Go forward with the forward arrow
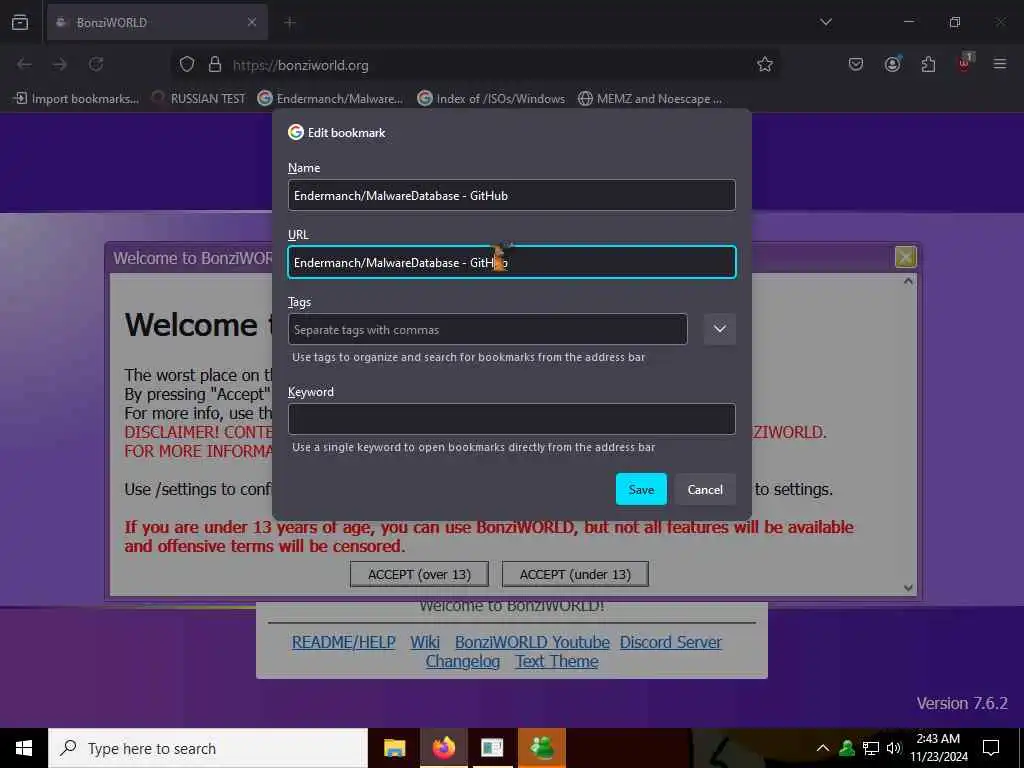The width and height of the screenshot is (1024, 768). 59,65
